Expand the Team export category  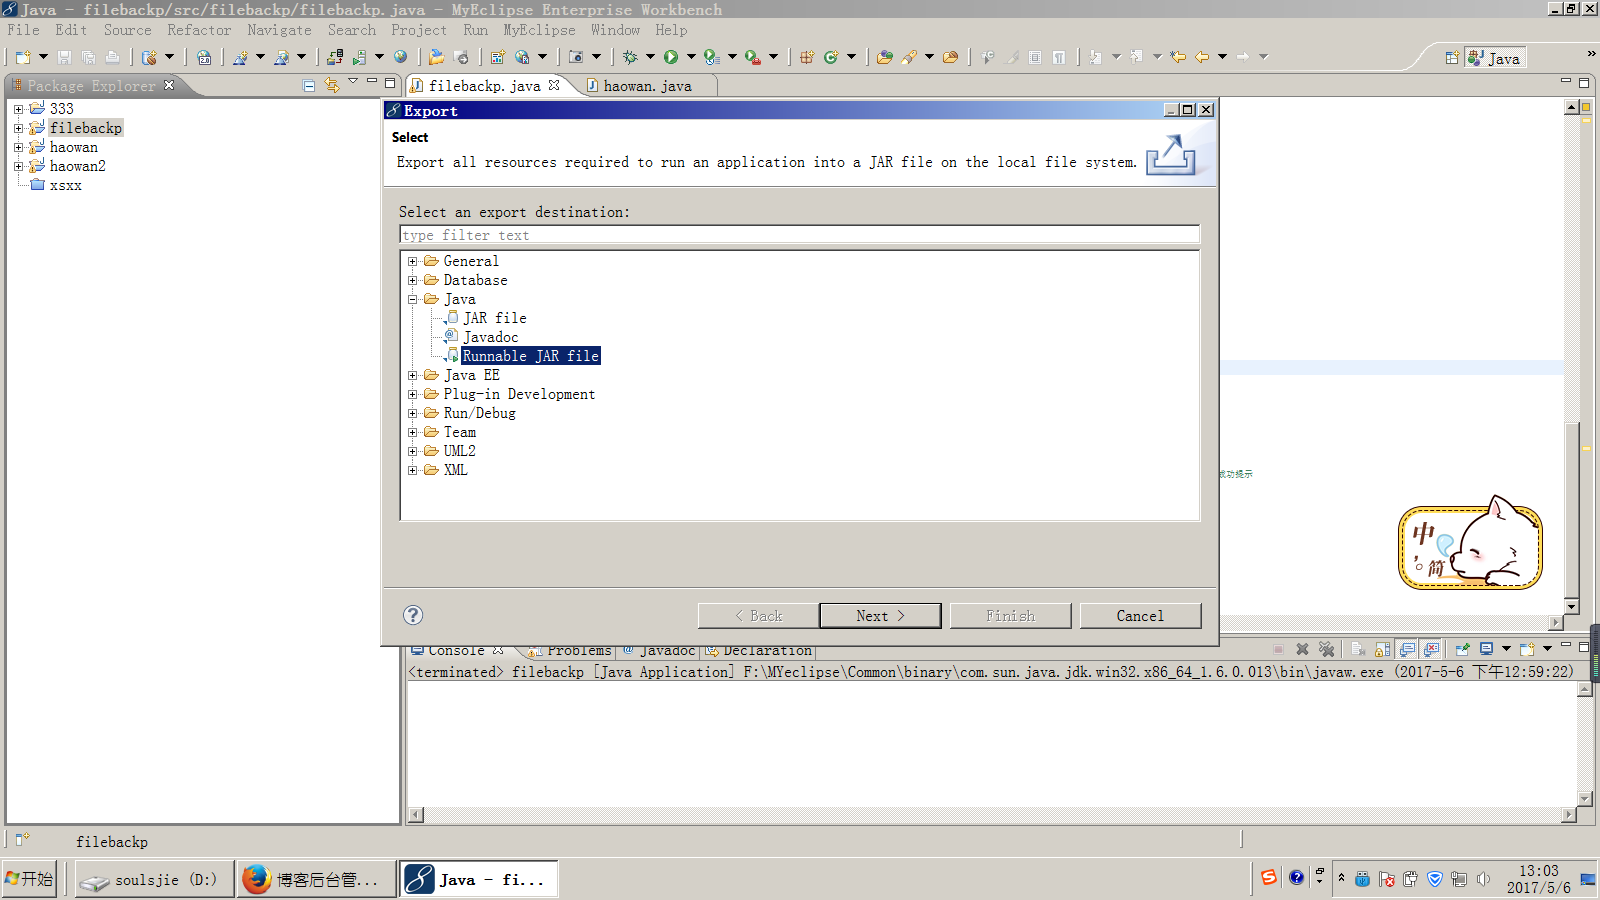[x=412, y=432]
